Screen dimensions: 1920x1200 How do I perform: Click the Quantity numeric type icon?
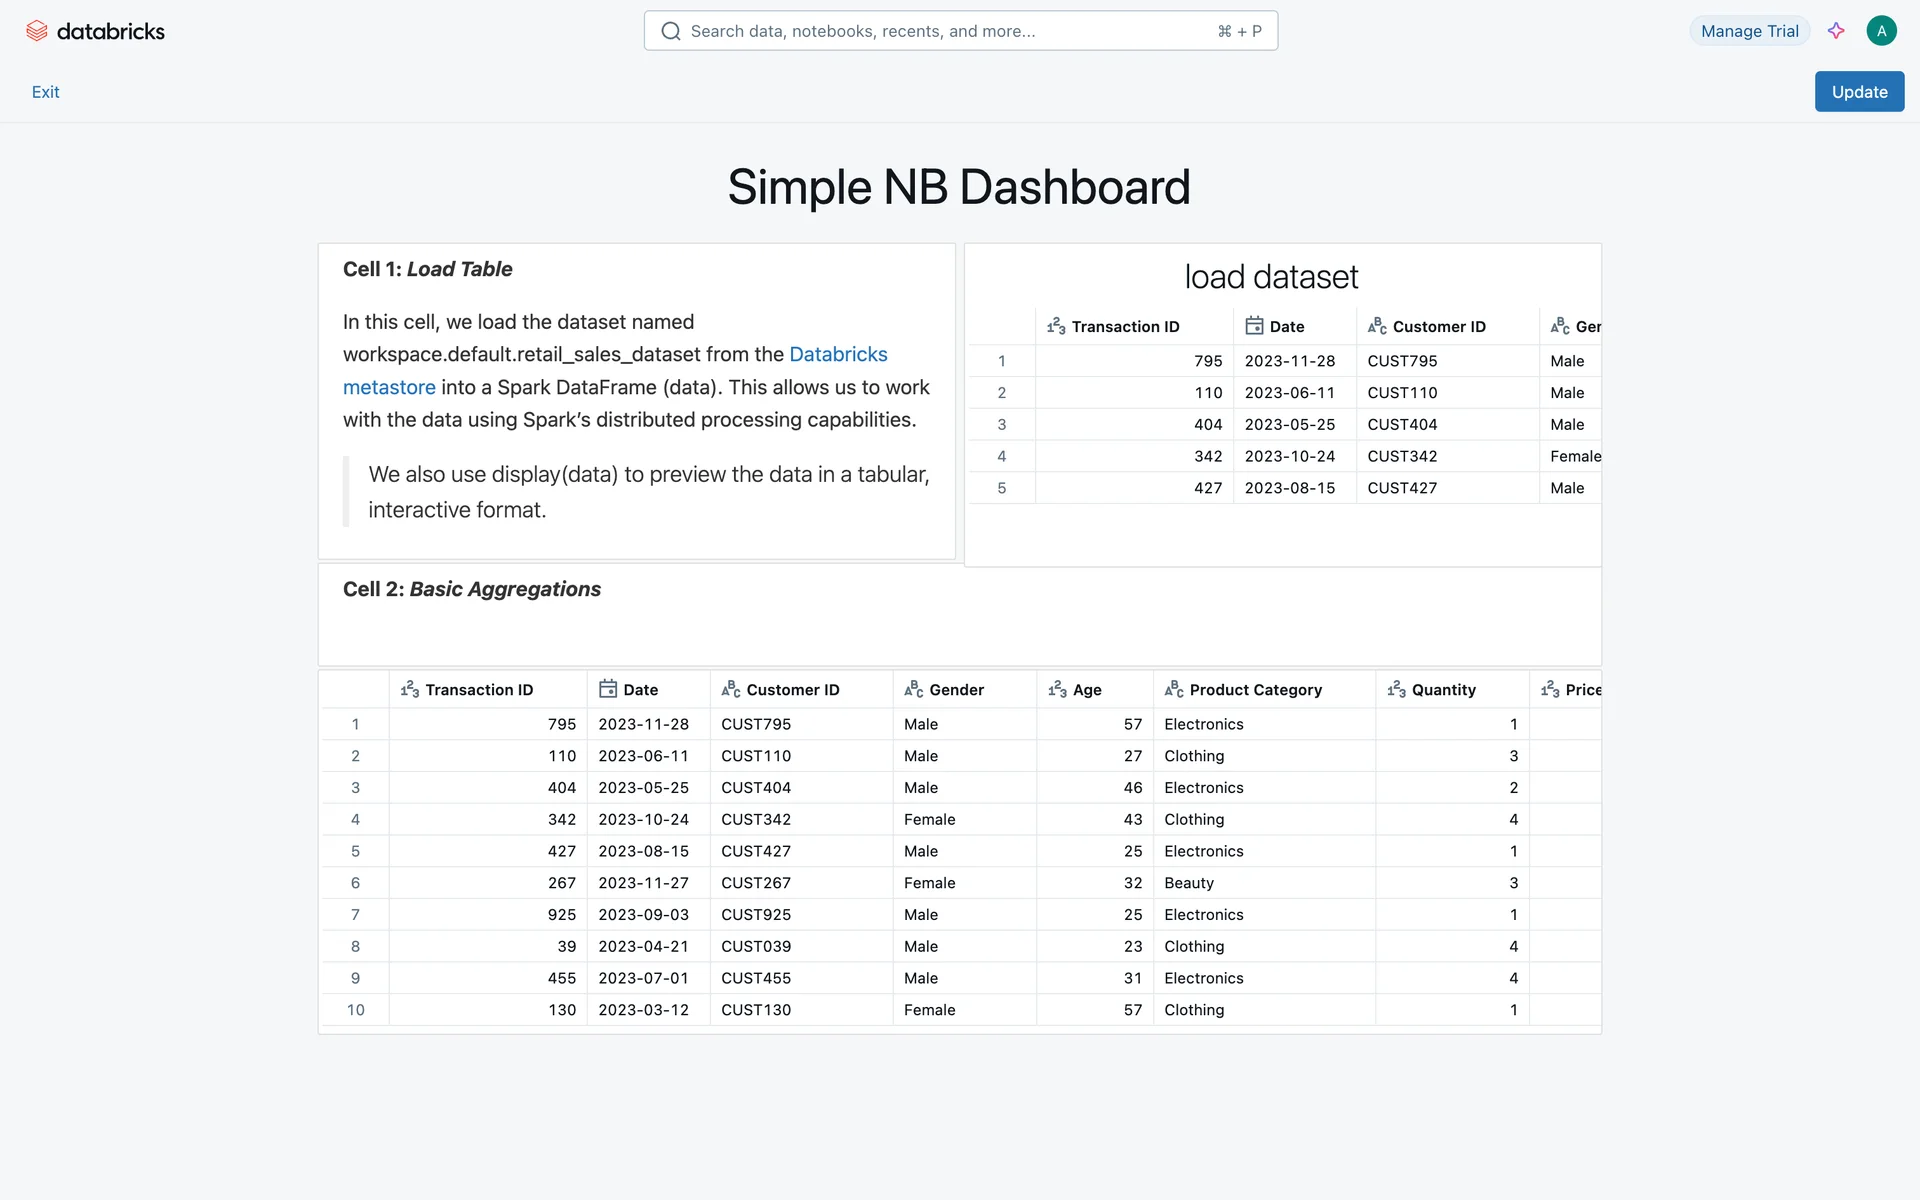tap(1396, 689)
